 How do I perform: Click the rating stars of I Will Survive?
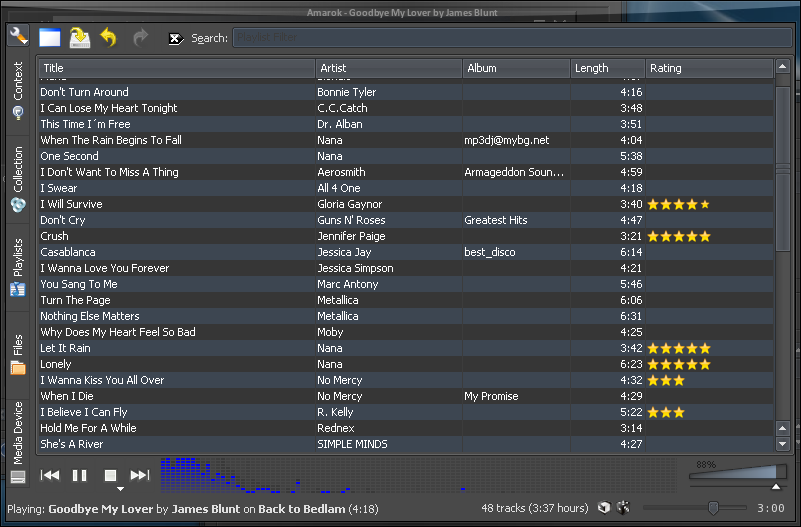click(x=678, y=204)
